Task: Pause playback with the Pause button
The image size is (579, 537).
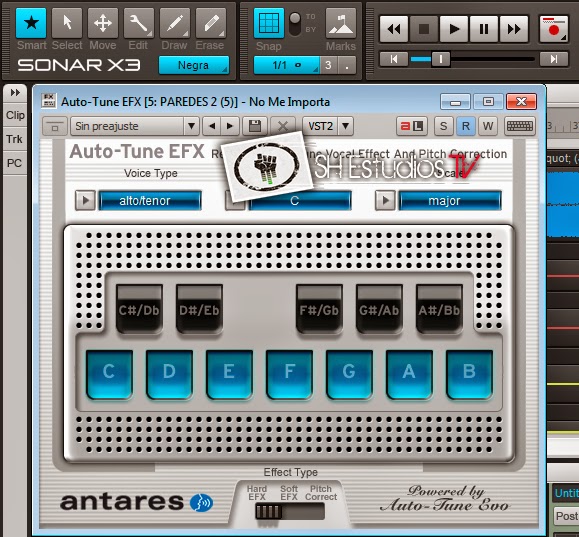Action: pos(484,29)
